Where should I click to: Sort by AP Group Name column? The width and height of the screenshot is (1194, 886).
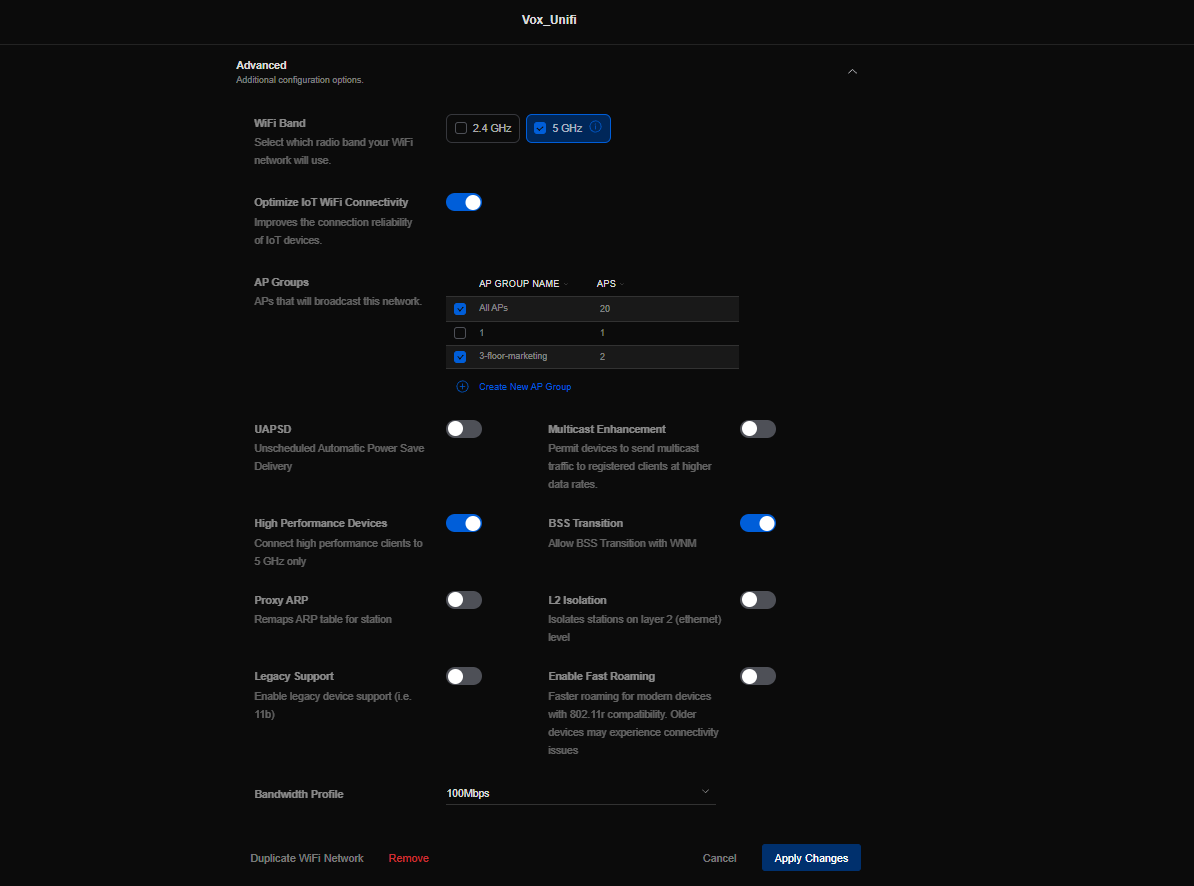tap(519, 284)
